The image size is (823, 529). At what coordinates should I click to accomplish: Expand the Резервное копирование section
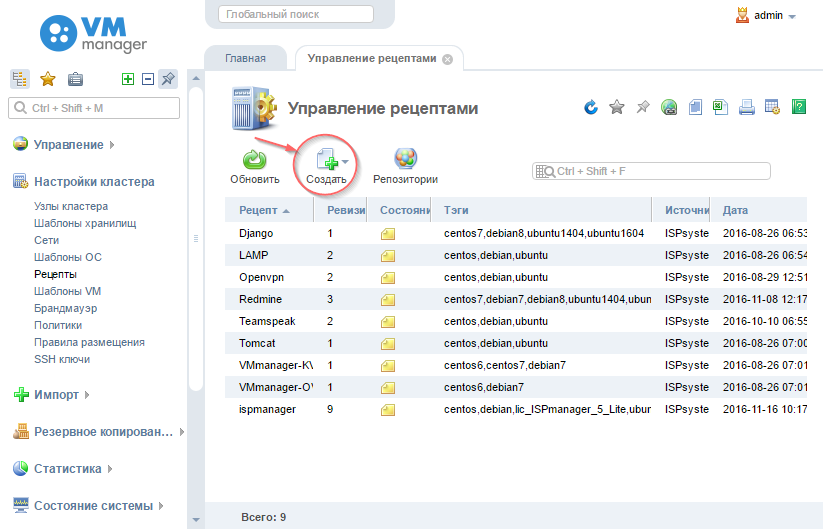pyautogui.click(x=103, y=432)
